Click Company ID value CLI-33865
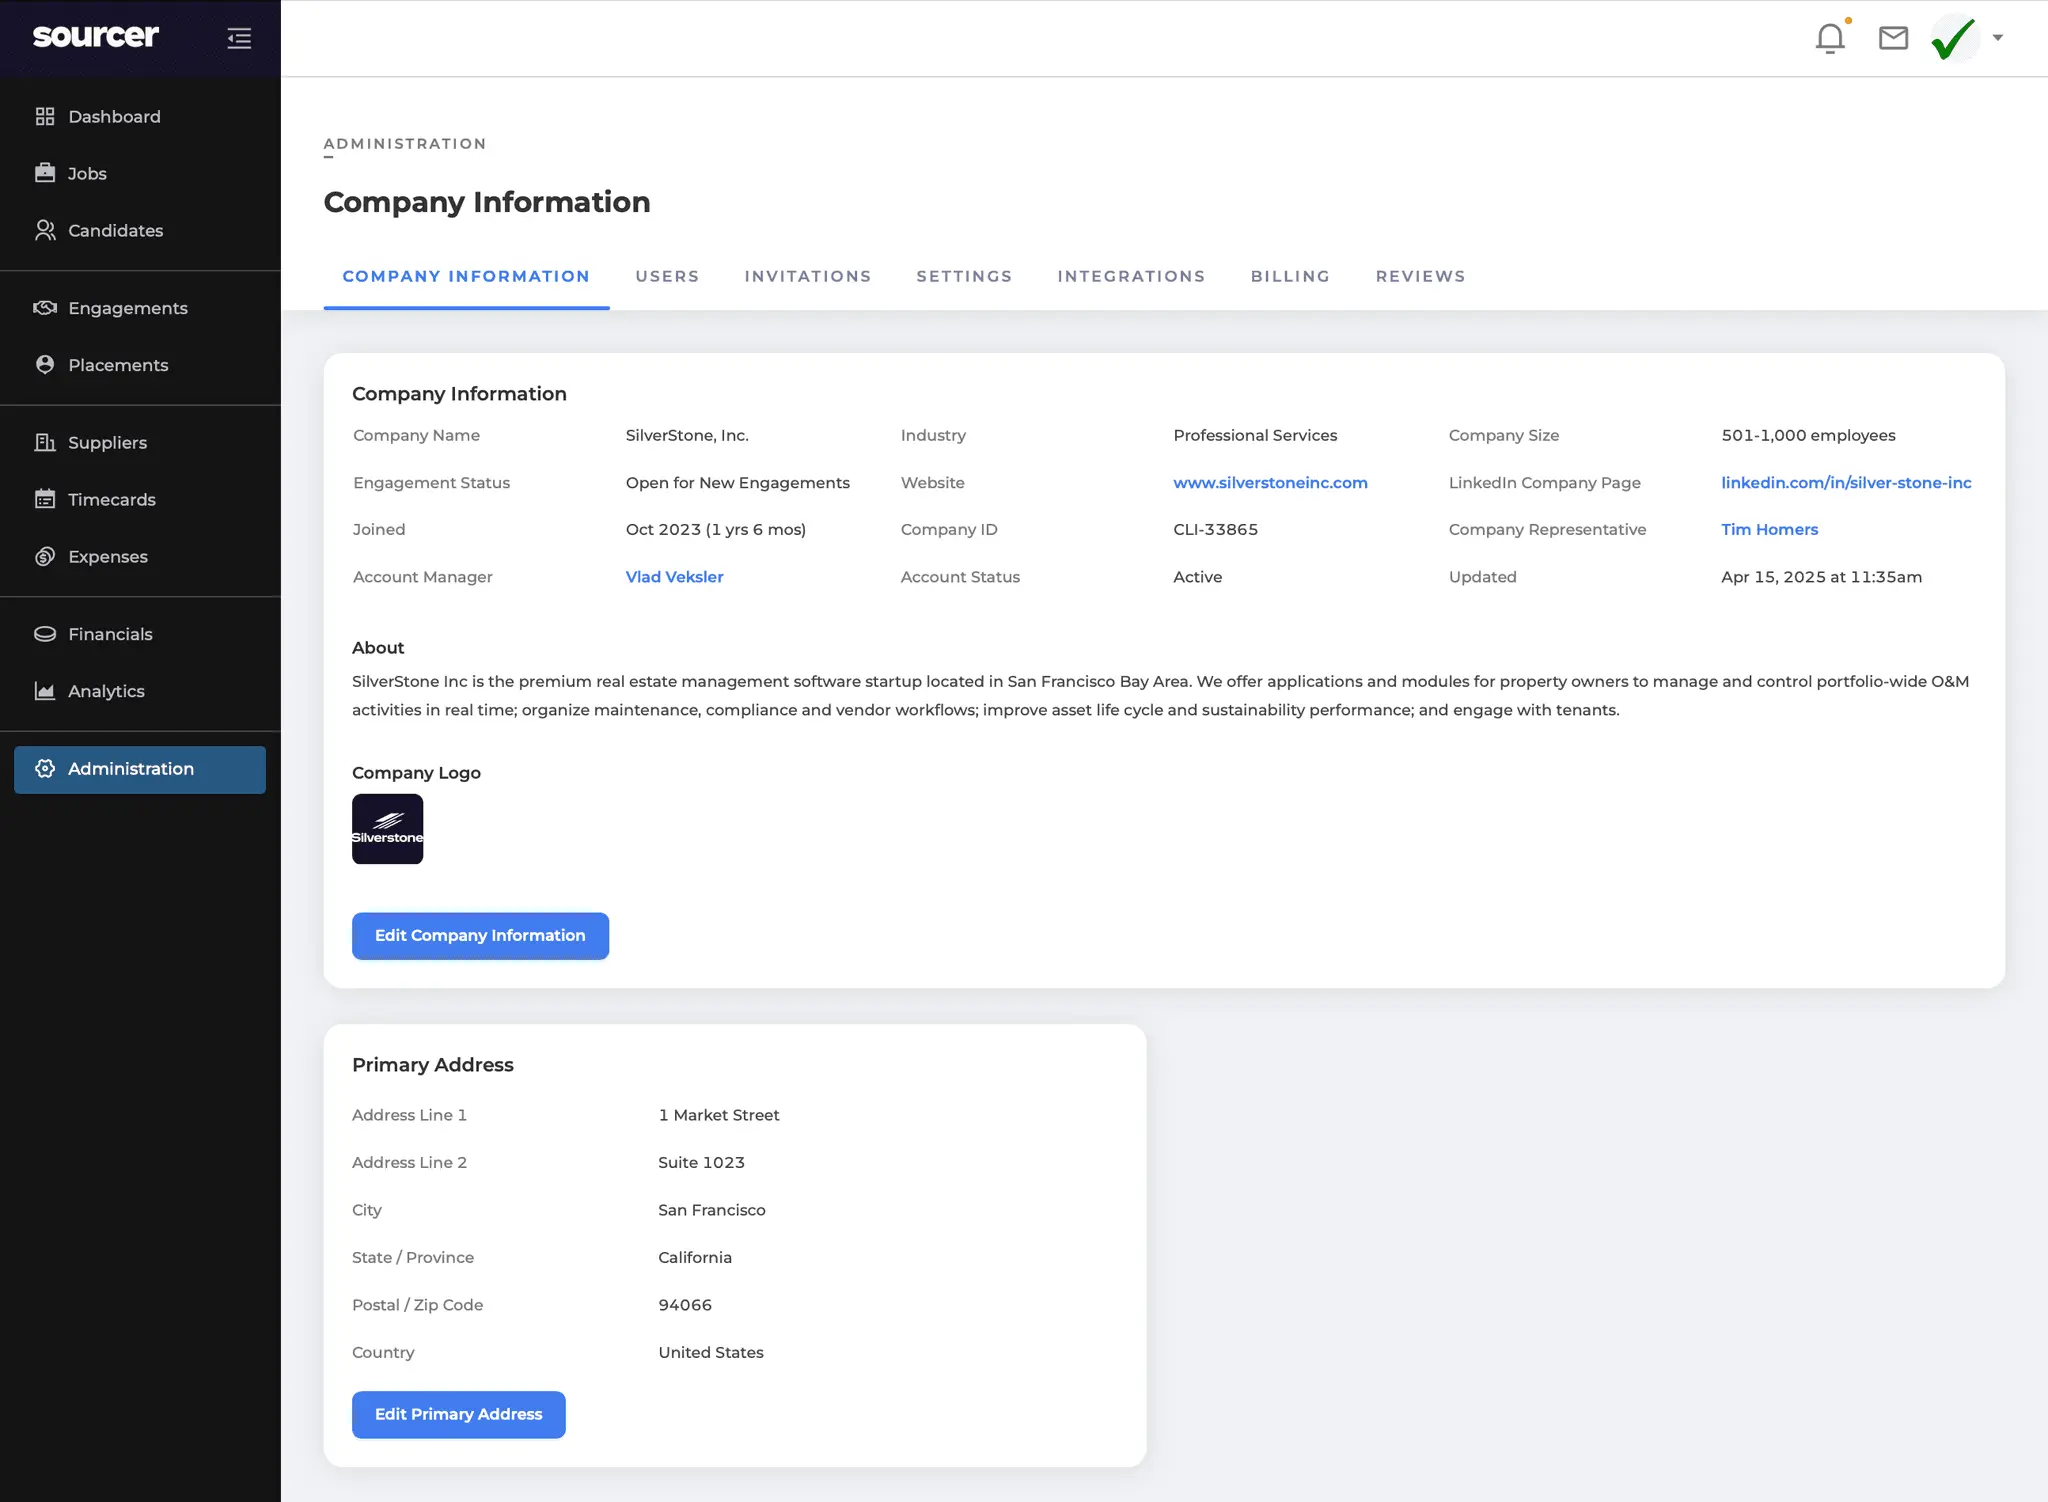Viewport: 2048px width, 1502px height. (1215, 529)
